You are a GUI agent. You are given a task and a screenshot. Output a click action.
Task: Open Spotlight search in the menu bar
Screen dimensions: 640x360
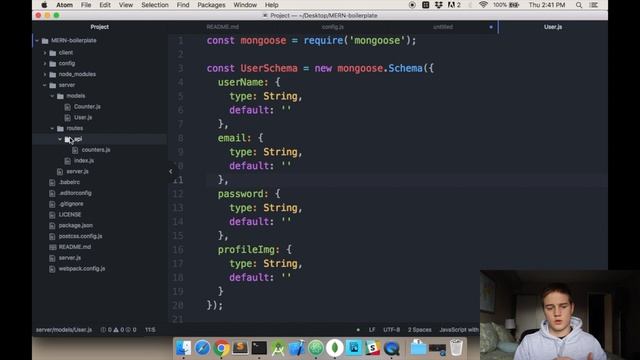coord(579,5)
